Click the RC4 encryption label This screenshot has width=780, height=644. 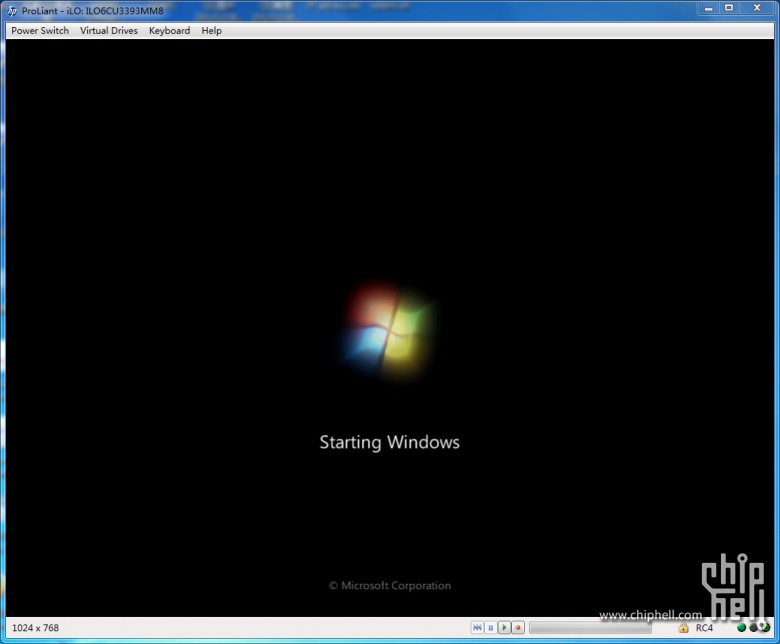[x=704, y=628]
